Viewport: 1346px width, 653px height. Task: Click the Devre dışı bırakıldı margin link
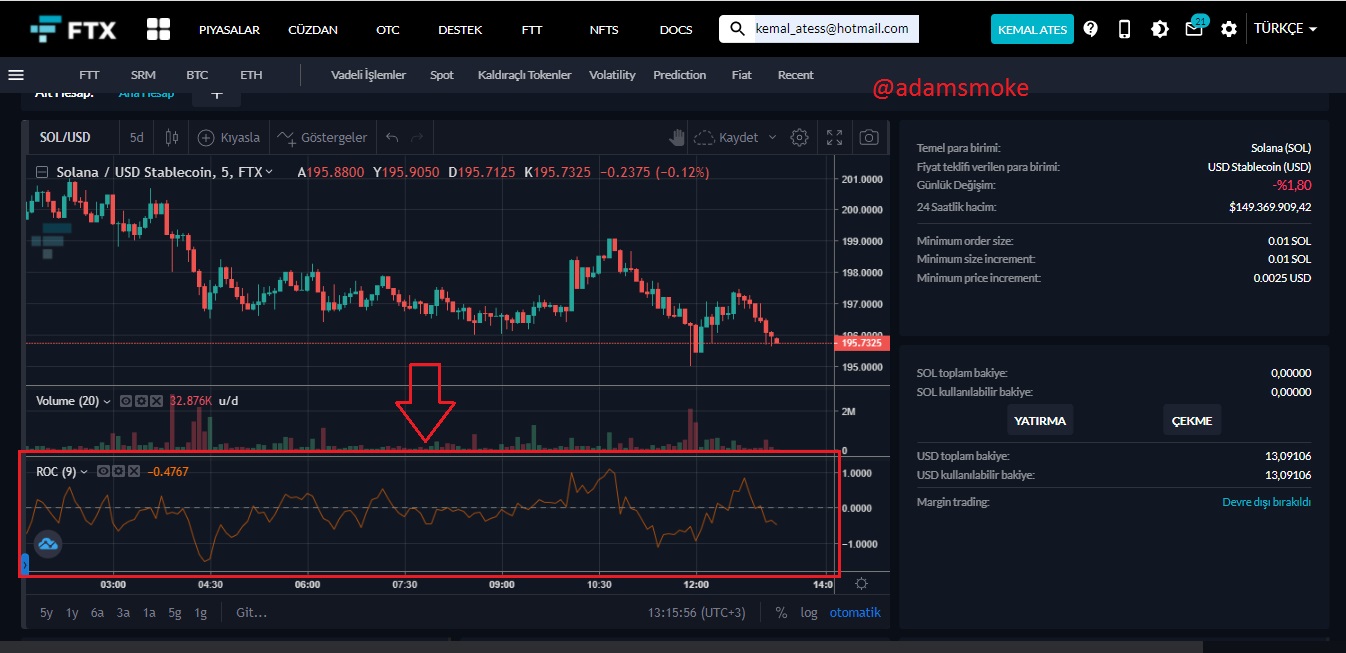click(x=1266, y=502)
